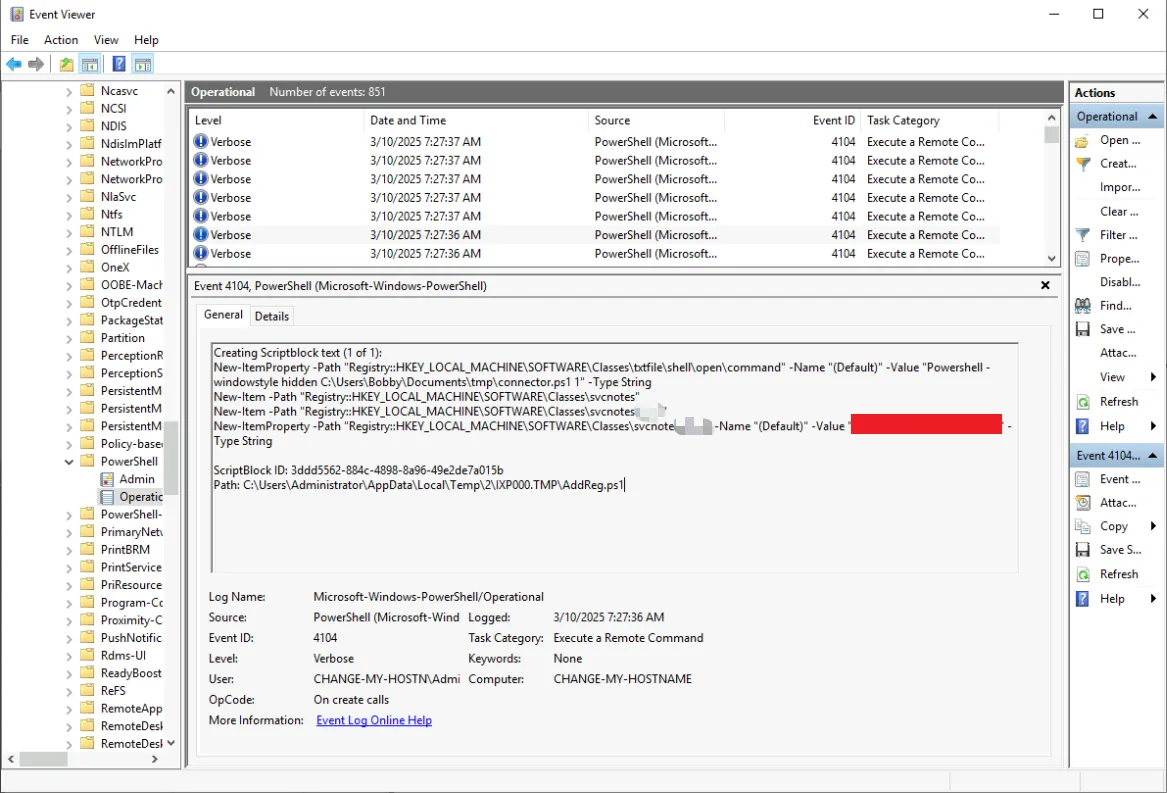This screenshot has width=1167, height=793.
Task: Click the blue Back arrow in toolbar
Action: tap(14, 65)
